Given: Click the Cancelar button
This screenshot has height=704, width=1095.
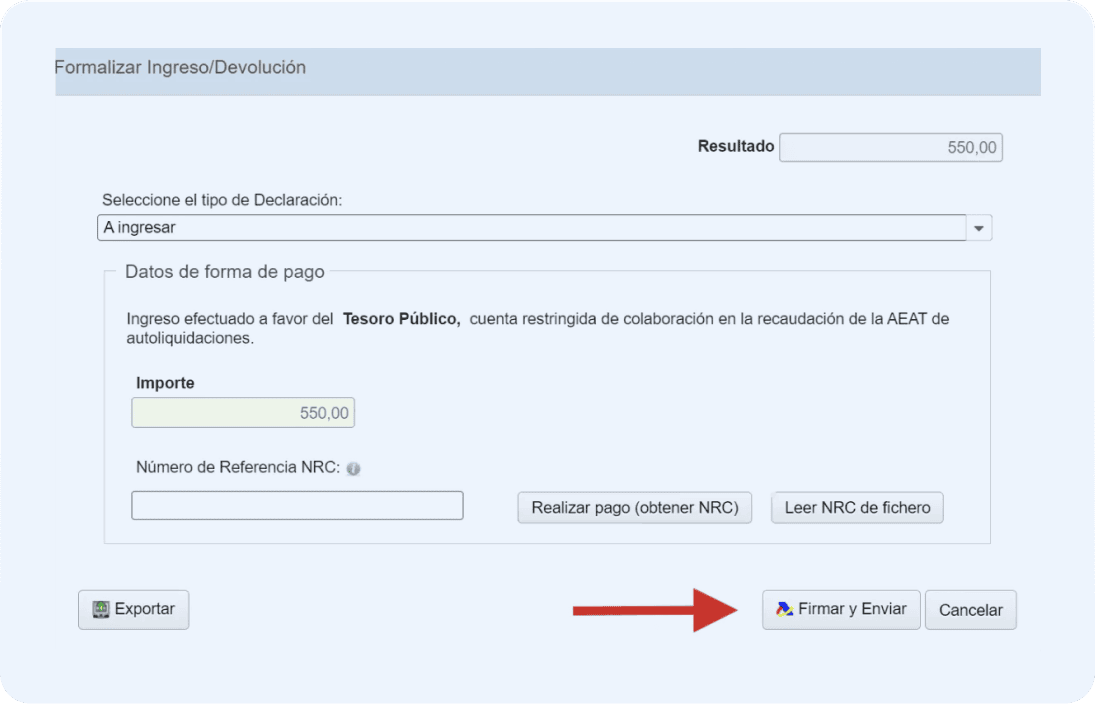Looking at the screenshot, I should [971, 610].
